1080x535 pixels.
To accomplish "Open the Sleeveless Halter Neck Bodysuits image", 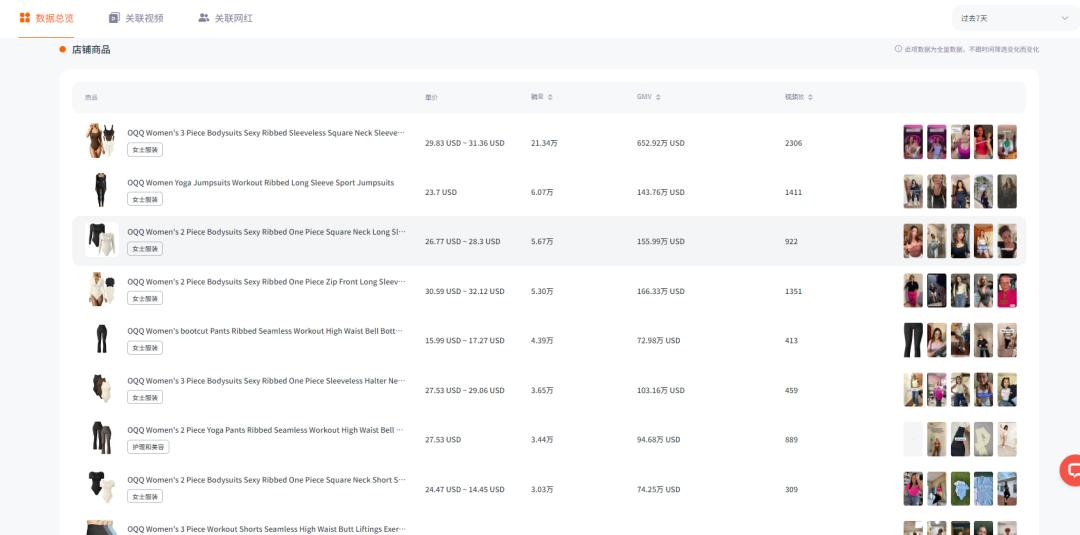I will pos(101,388).
